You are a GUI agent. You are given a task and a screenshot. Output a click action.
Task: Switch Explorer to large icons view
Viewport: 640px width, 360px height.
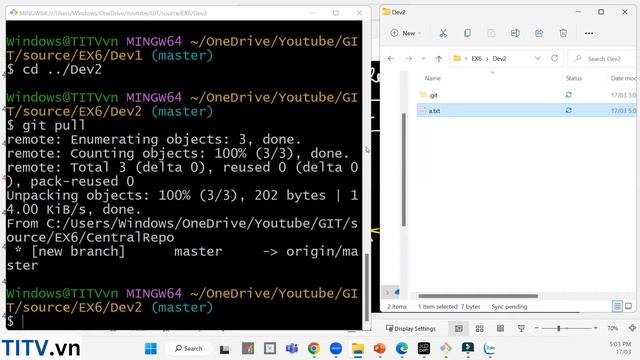coord(629,306)
